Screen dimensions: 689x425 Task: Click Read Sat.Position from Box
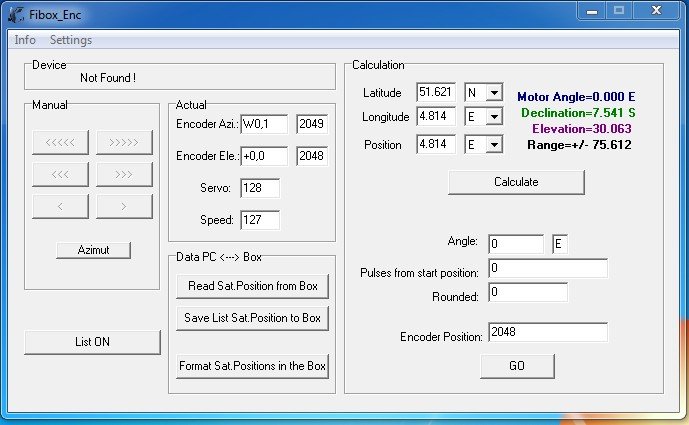[252, 286]
